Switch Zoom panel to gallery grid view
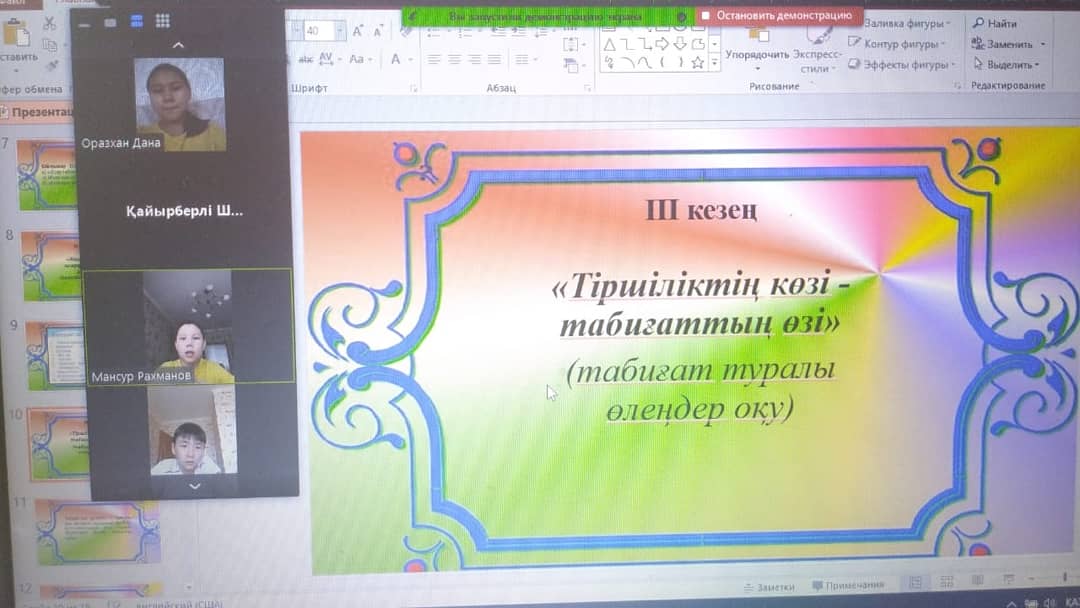The width and height of the screenshot is (1080, 608). coord(162,21)
